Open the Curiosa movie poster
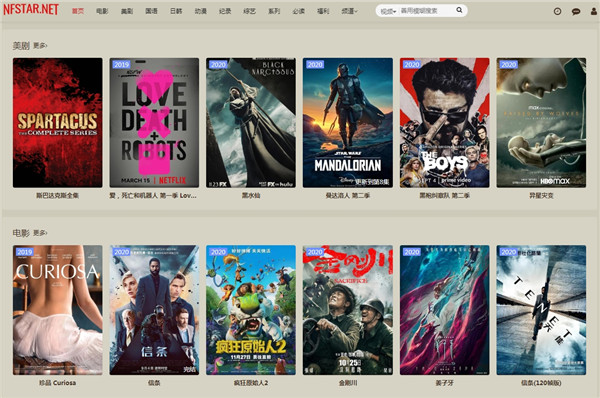600x398 pixels. coord(57,310)
